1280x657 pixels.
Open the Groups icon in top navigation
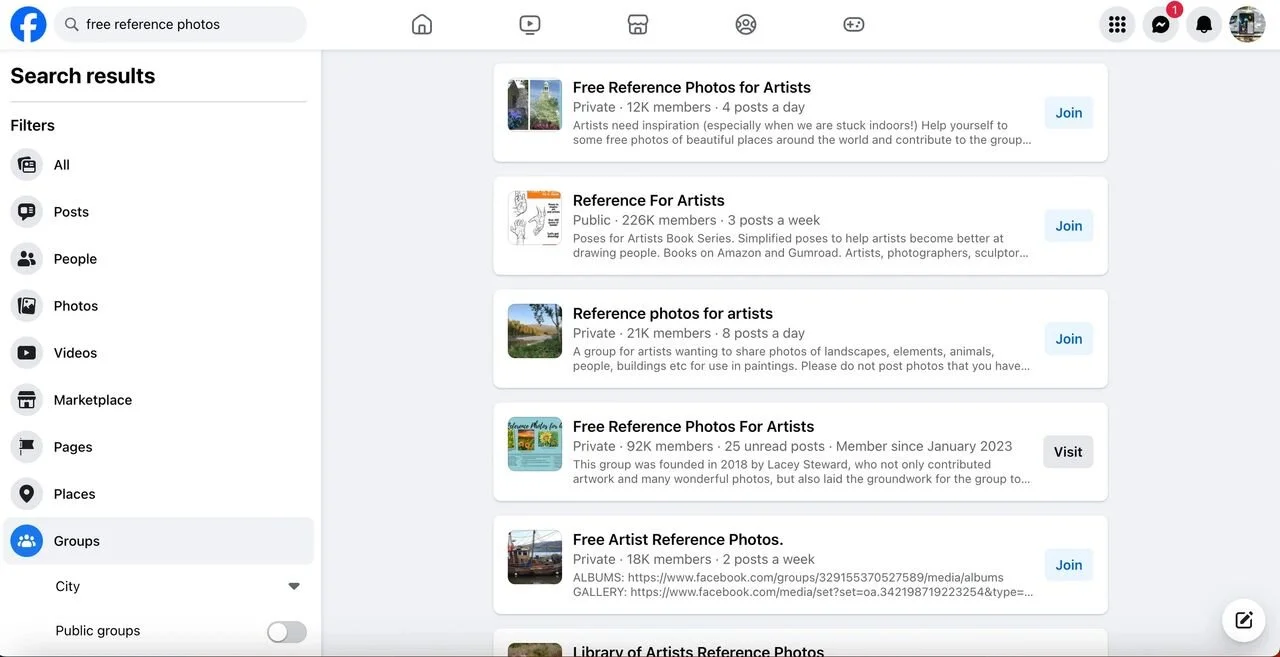746,24
